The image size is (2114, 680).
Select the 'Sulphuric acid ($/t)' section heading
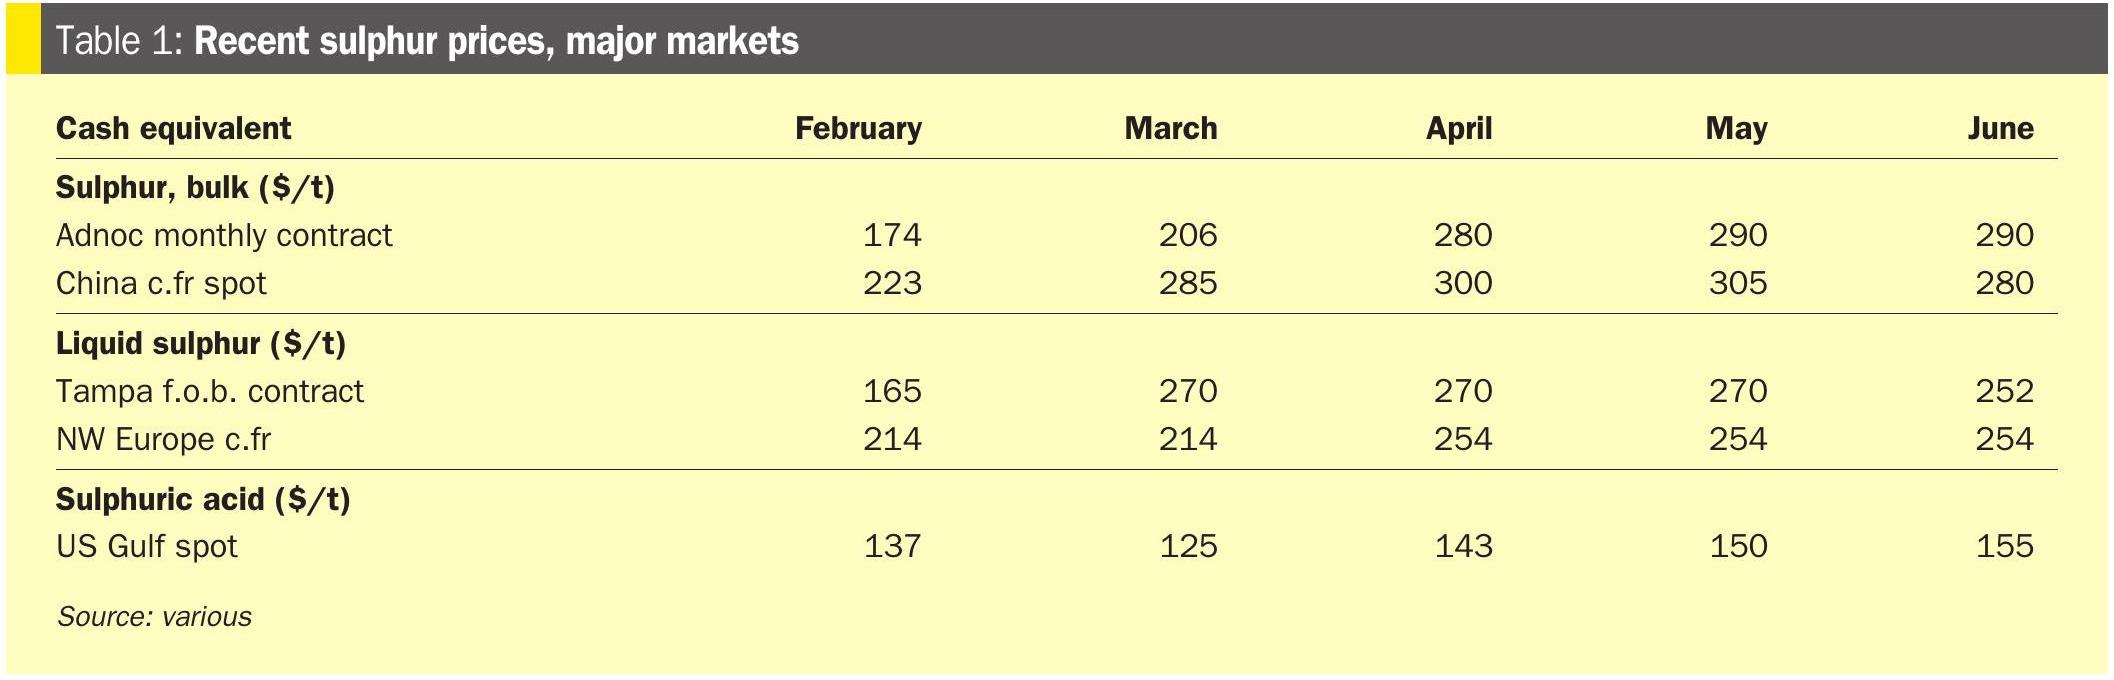coord(203,500)
